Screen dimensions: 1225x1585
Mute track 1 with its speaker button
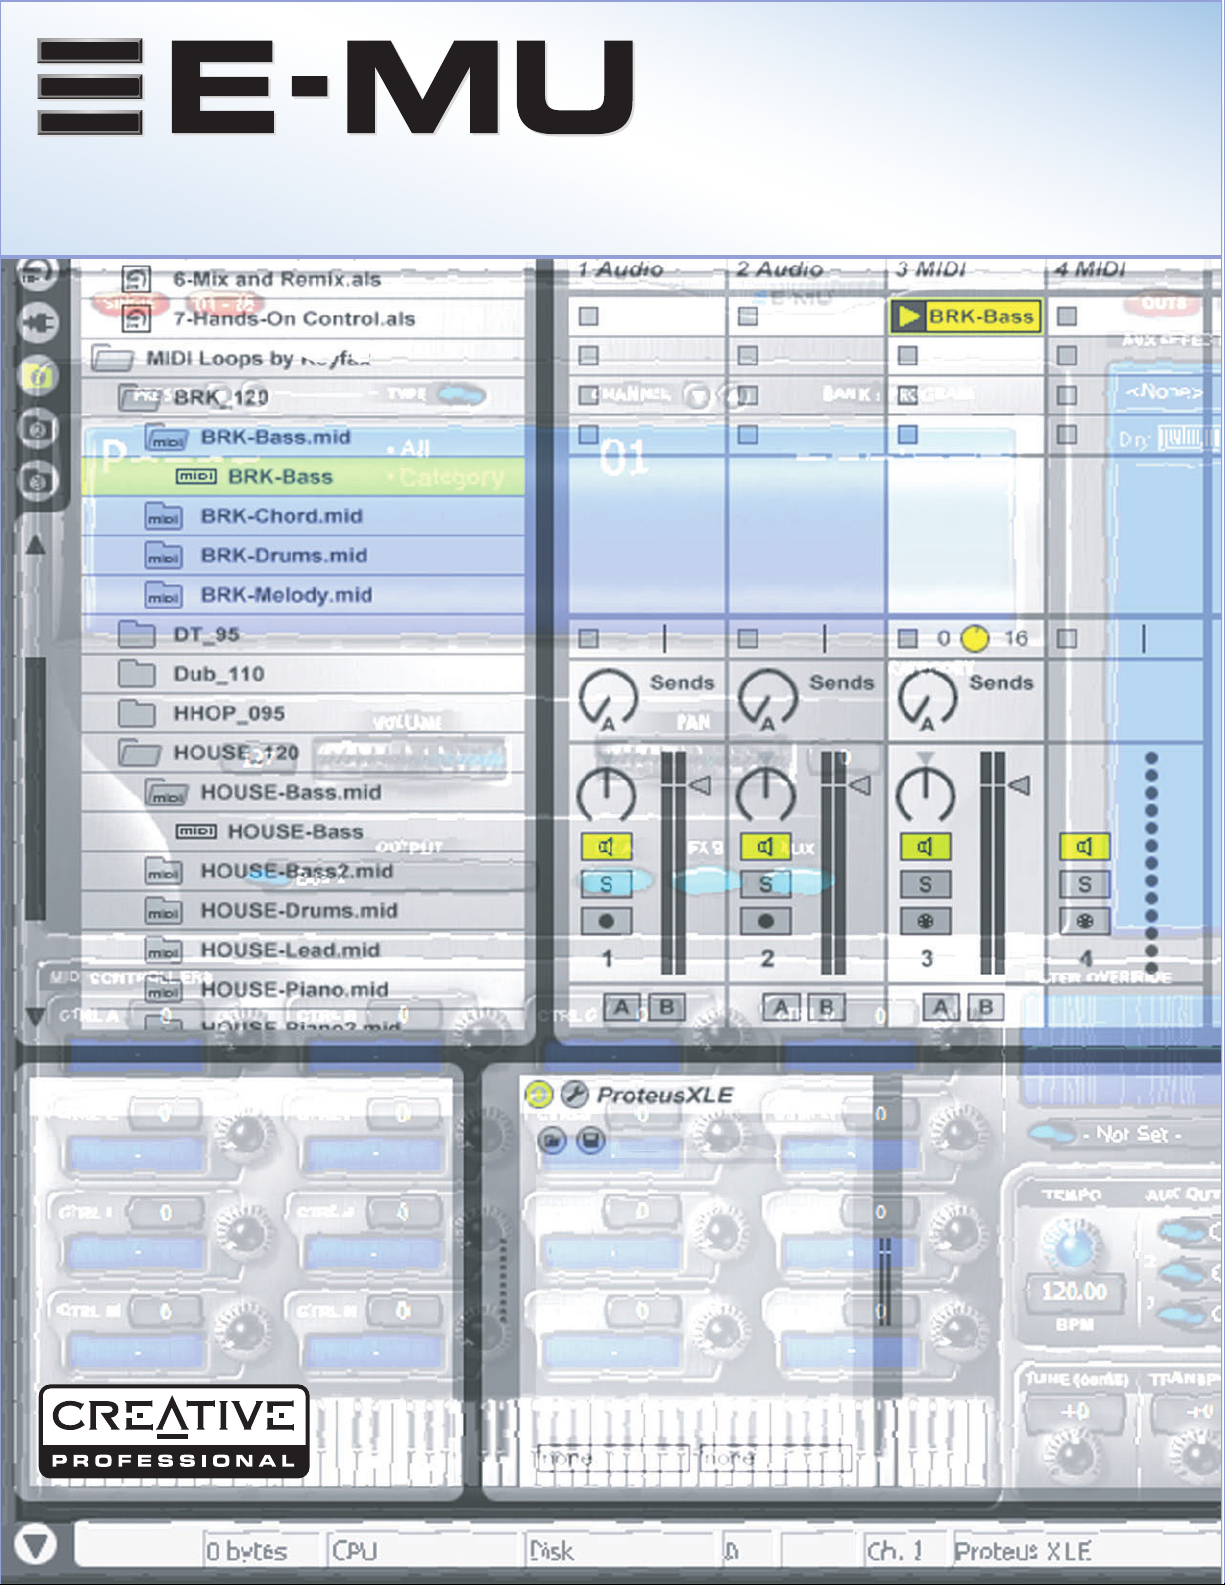tap(606, 847)
